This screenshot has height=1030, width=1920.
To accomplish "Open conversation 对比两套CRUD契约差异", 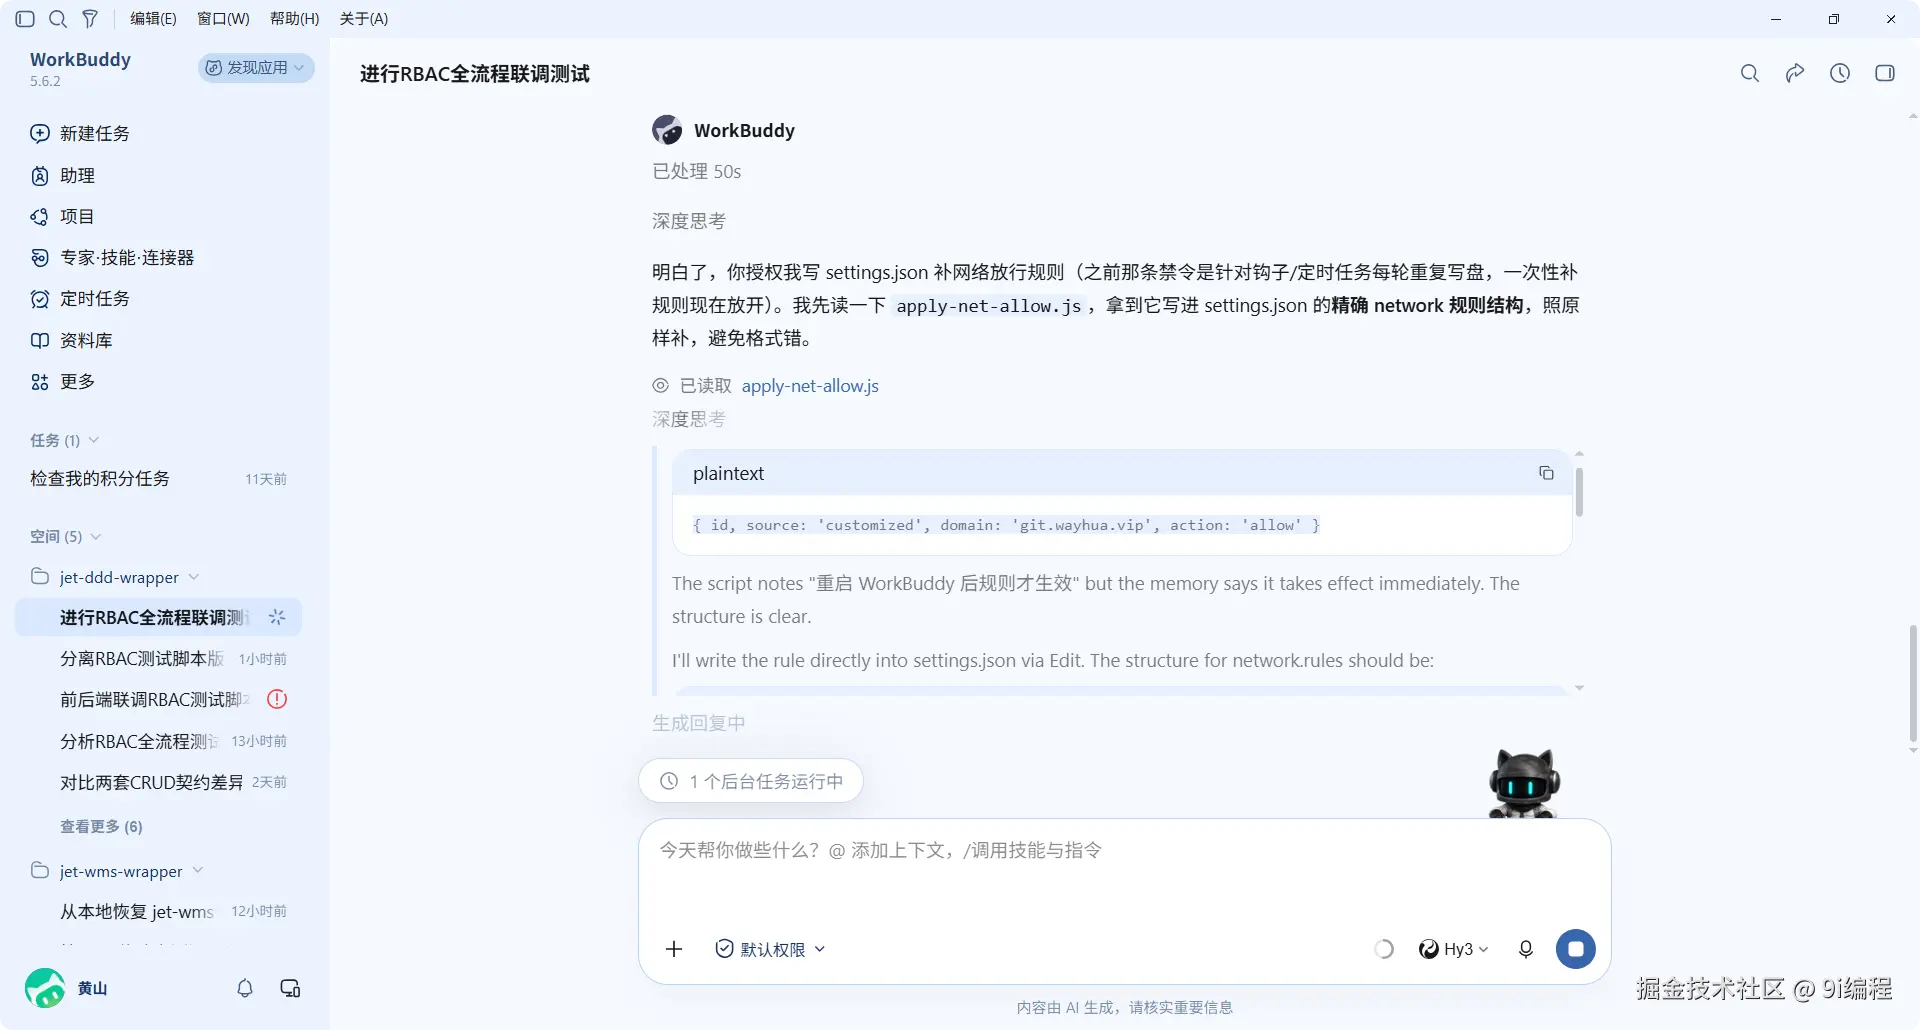I will [x=158, y=782].
